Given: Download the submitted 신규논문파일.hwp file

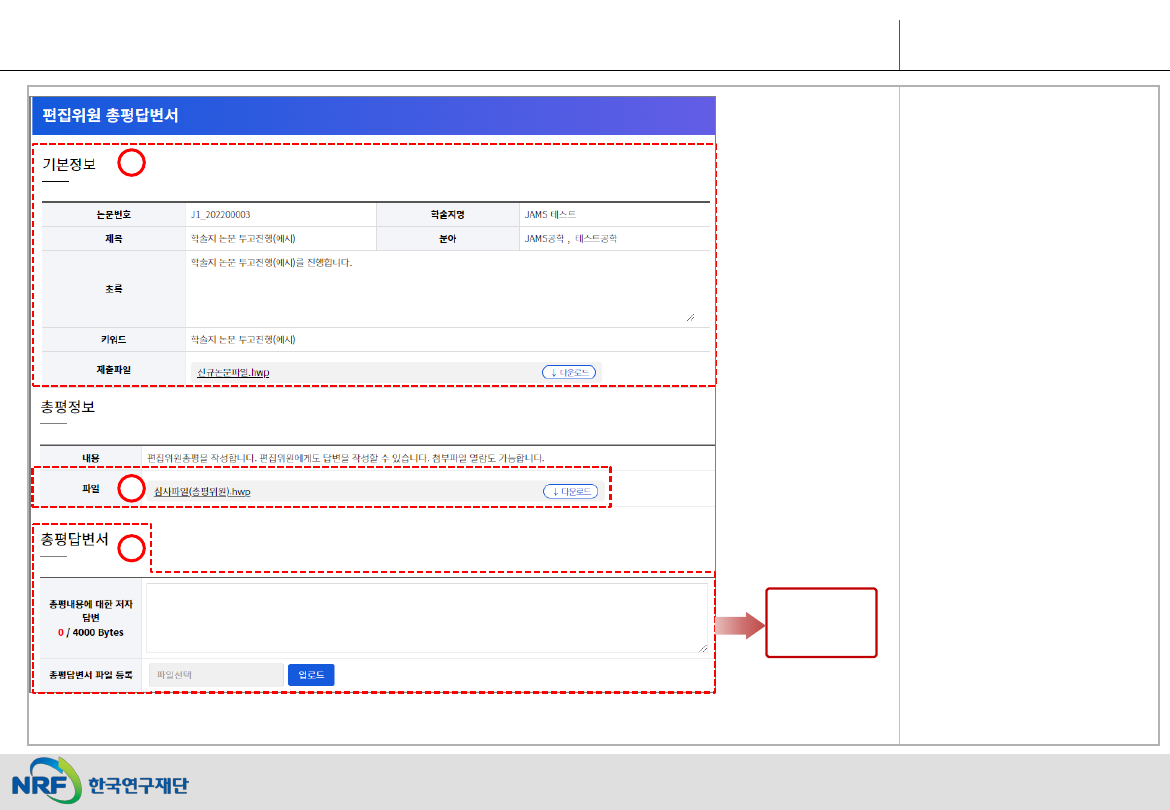Looking at the screenshot, I should (568, 372).
